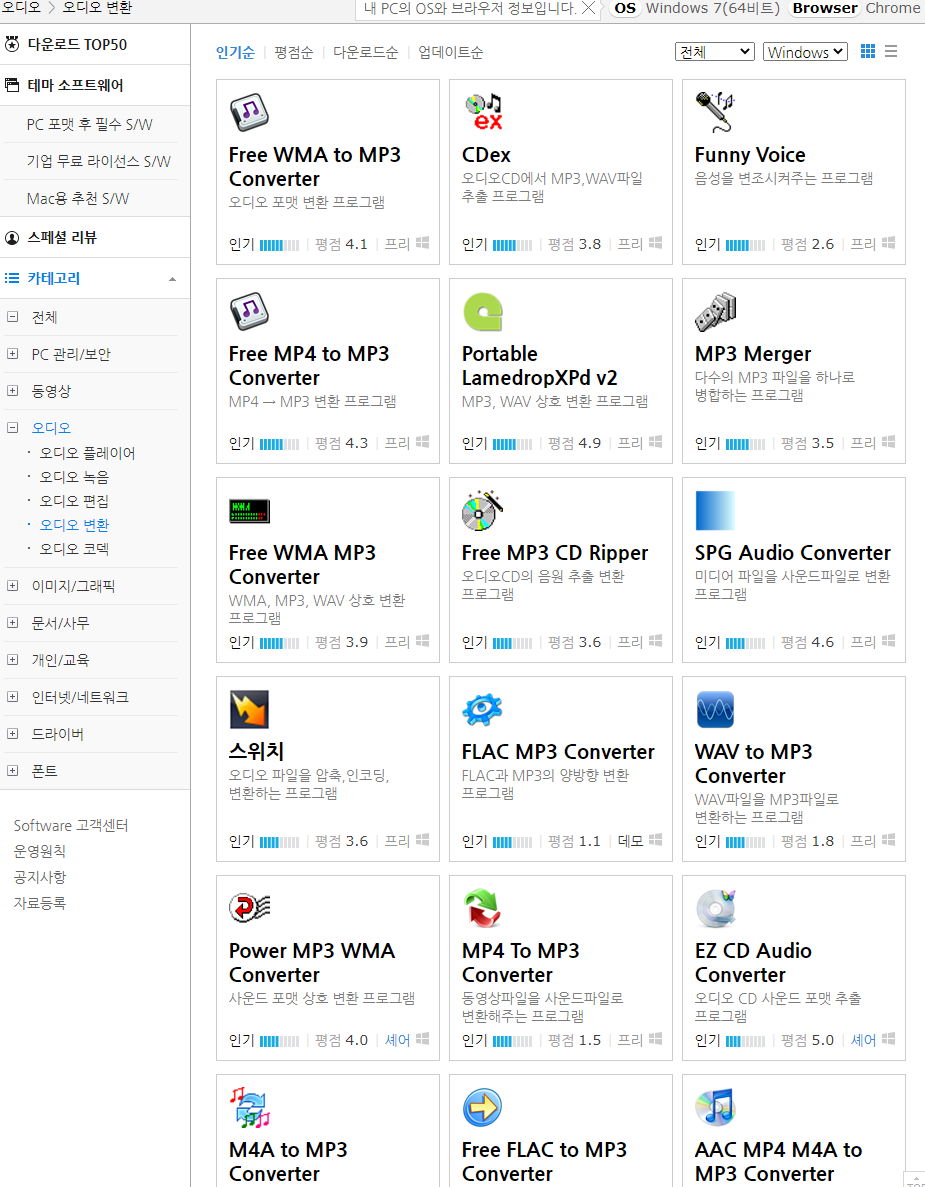
Task: Select 전체 category in sidebar
Action: click(44, 317)
